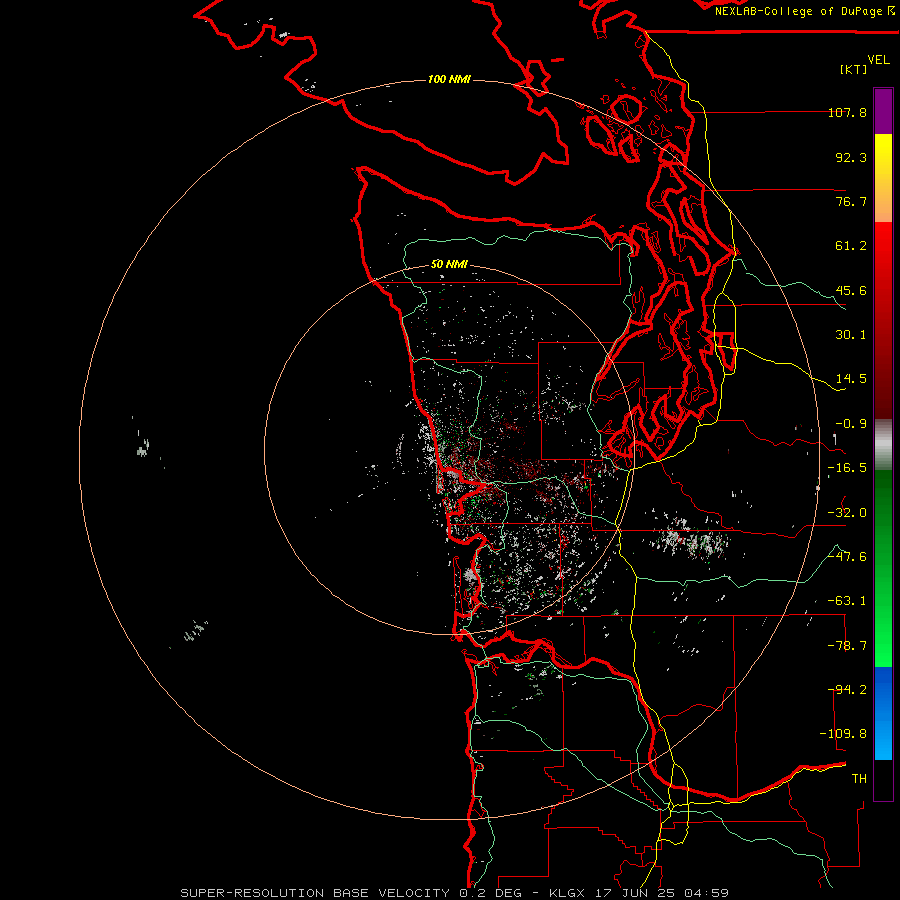Pick the purple segment of velocity color bar

(x=883, y=111)
